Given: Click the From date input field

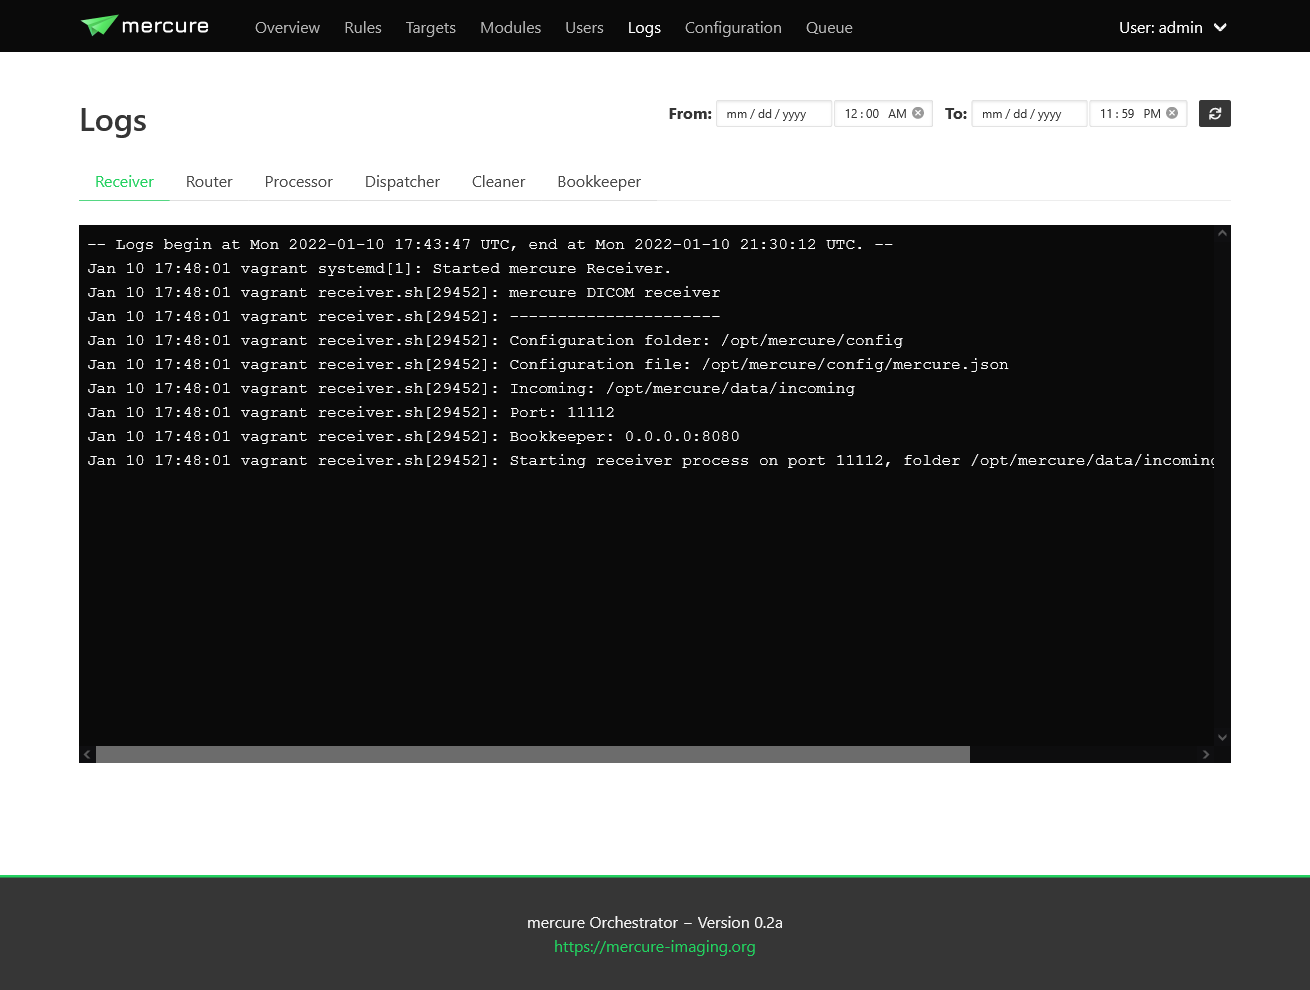Looking at the screenshot, I should coord(774,114).
